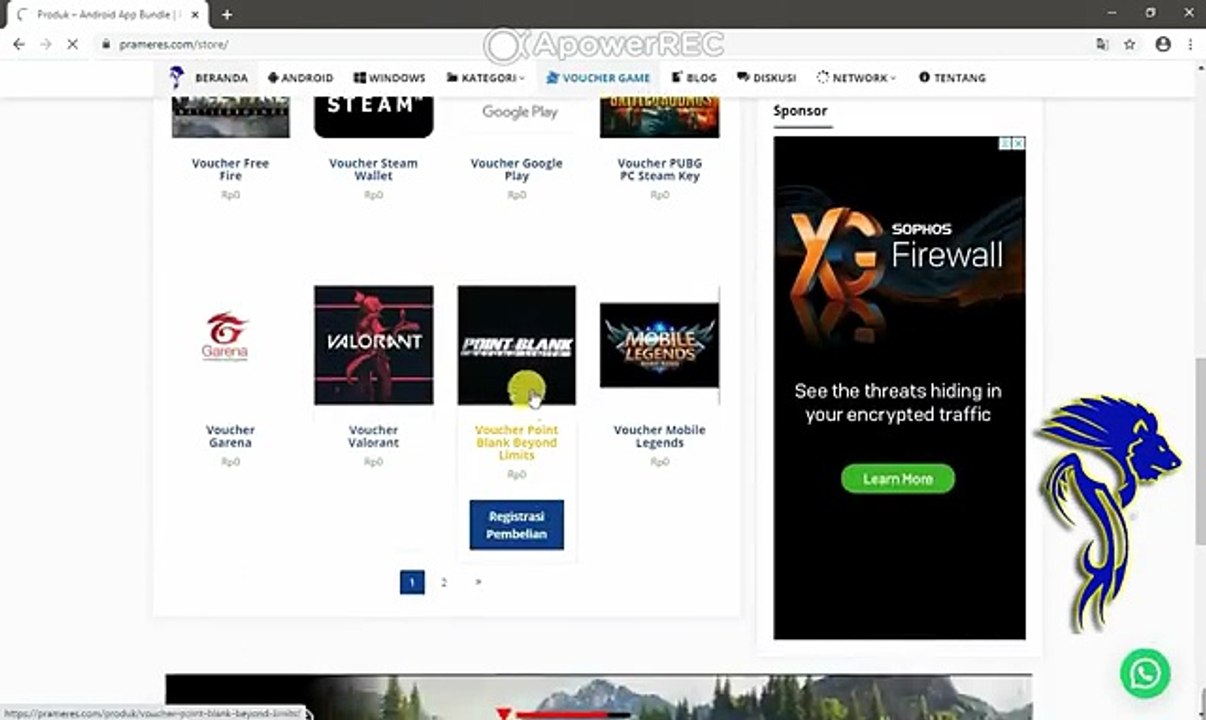Click the AdChoices info icon
Image resolution: width=1206 pixels, height=720 pixels.
click(x=1007, y=143)
